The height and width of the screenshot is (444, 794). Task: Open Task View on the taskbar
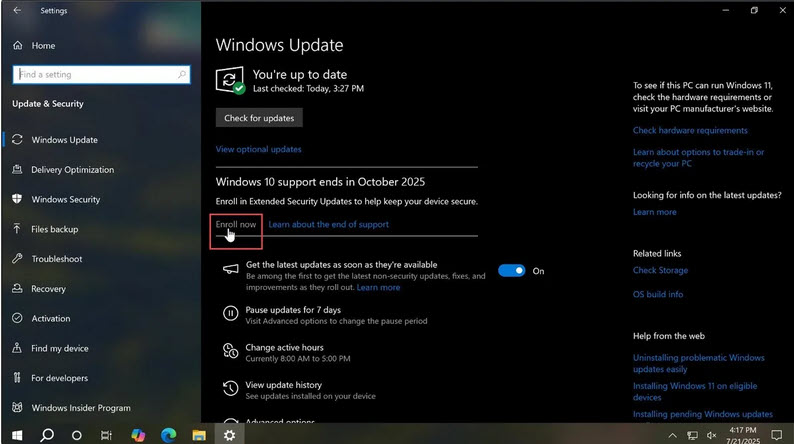pyautogui.click(x=106, y=435)
